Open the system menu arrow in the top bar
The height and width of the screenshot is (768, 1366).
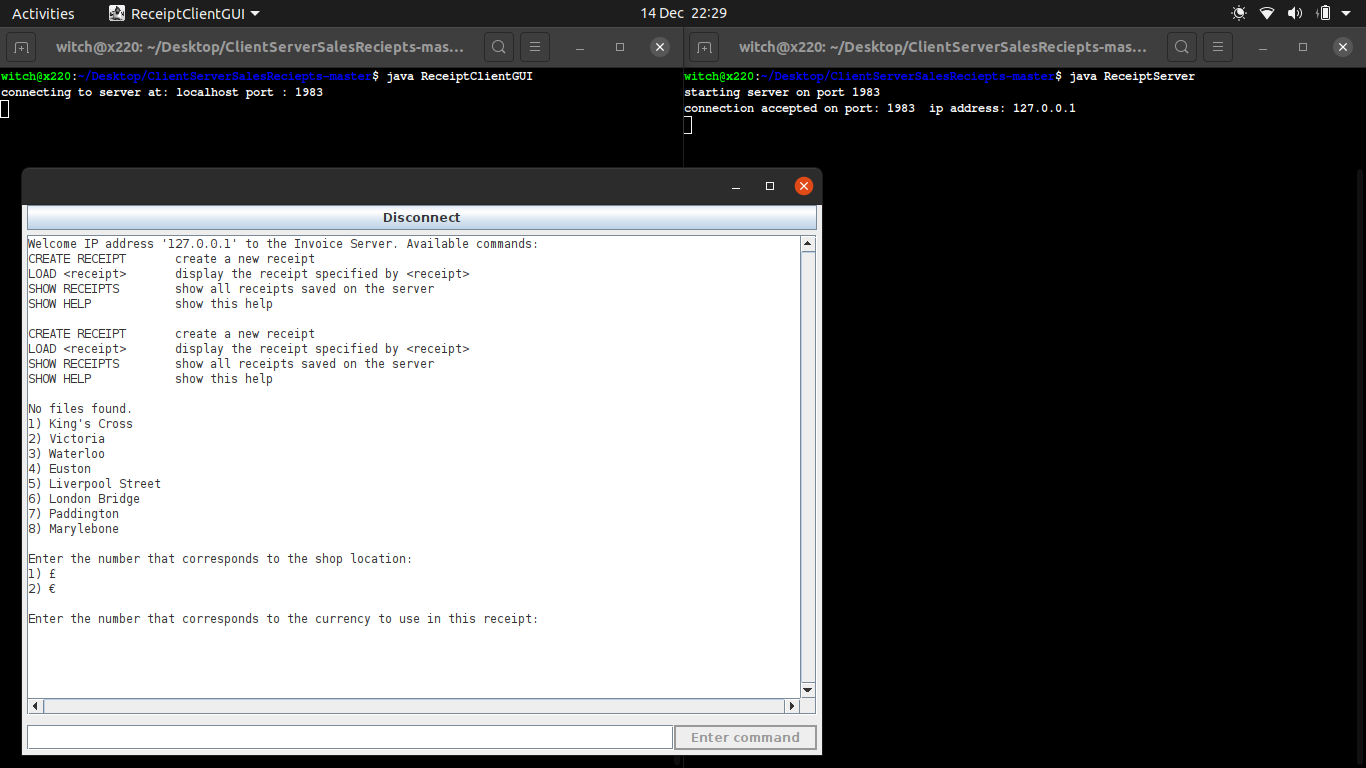click(1348, 14)
